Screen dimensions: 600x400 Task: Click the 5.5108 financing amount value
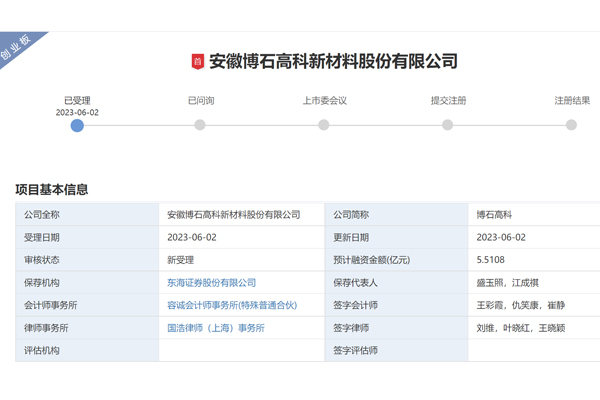[x=497, y=260]
